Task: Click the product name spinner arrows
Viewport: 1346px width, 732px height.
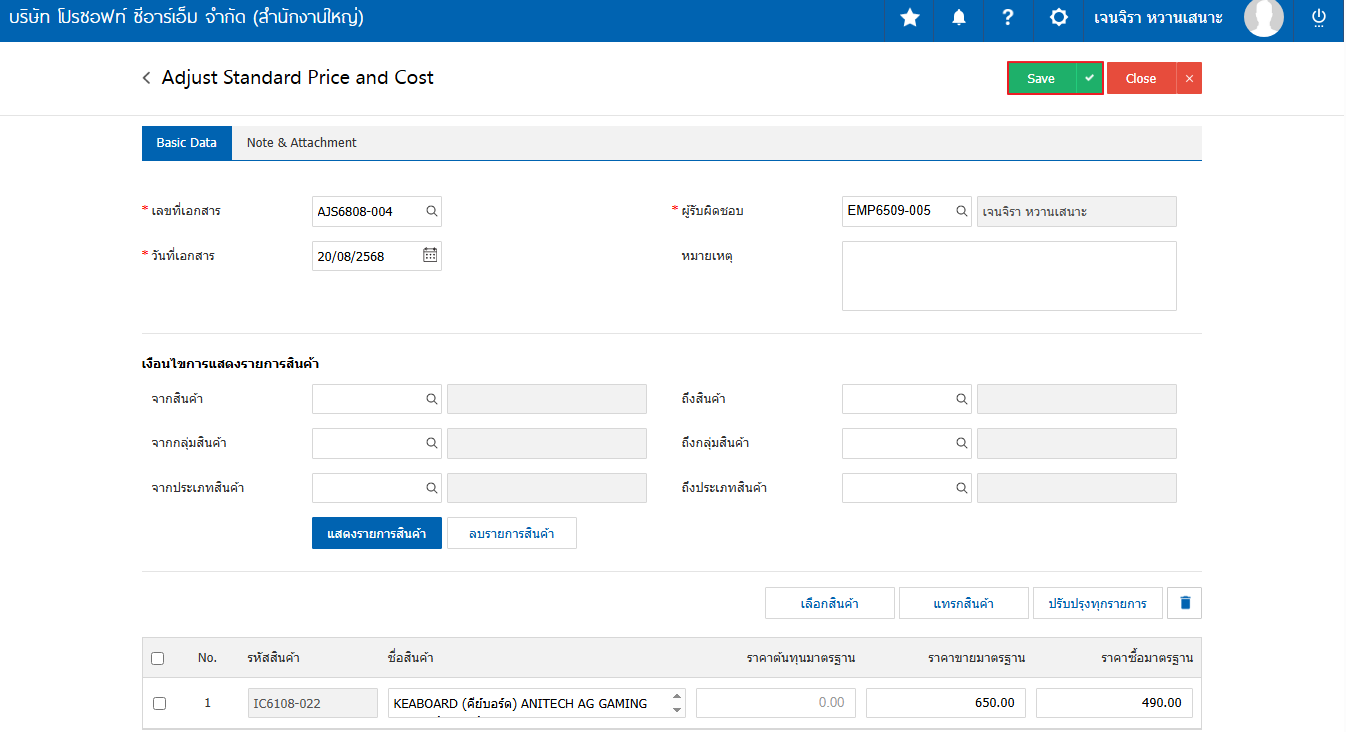Action: (677, 703)
